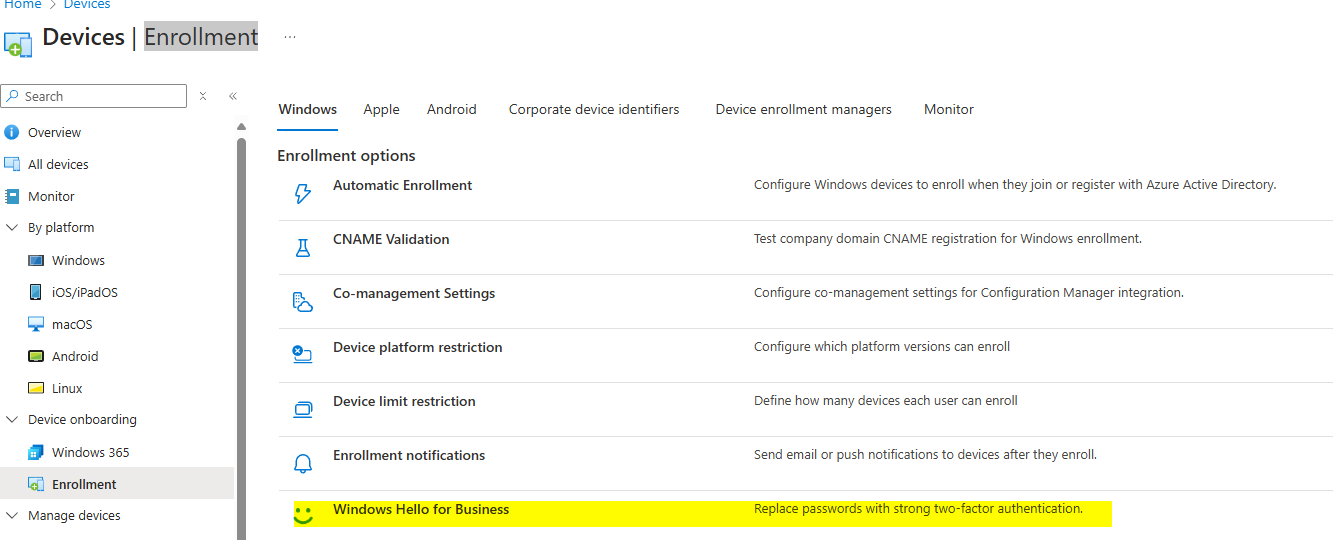Image resolution: width=1333 pixels, height=540 pixels.
Task: Go to Devices breadcrumb link
Action: pyautogui.click(x=87, y=5)
